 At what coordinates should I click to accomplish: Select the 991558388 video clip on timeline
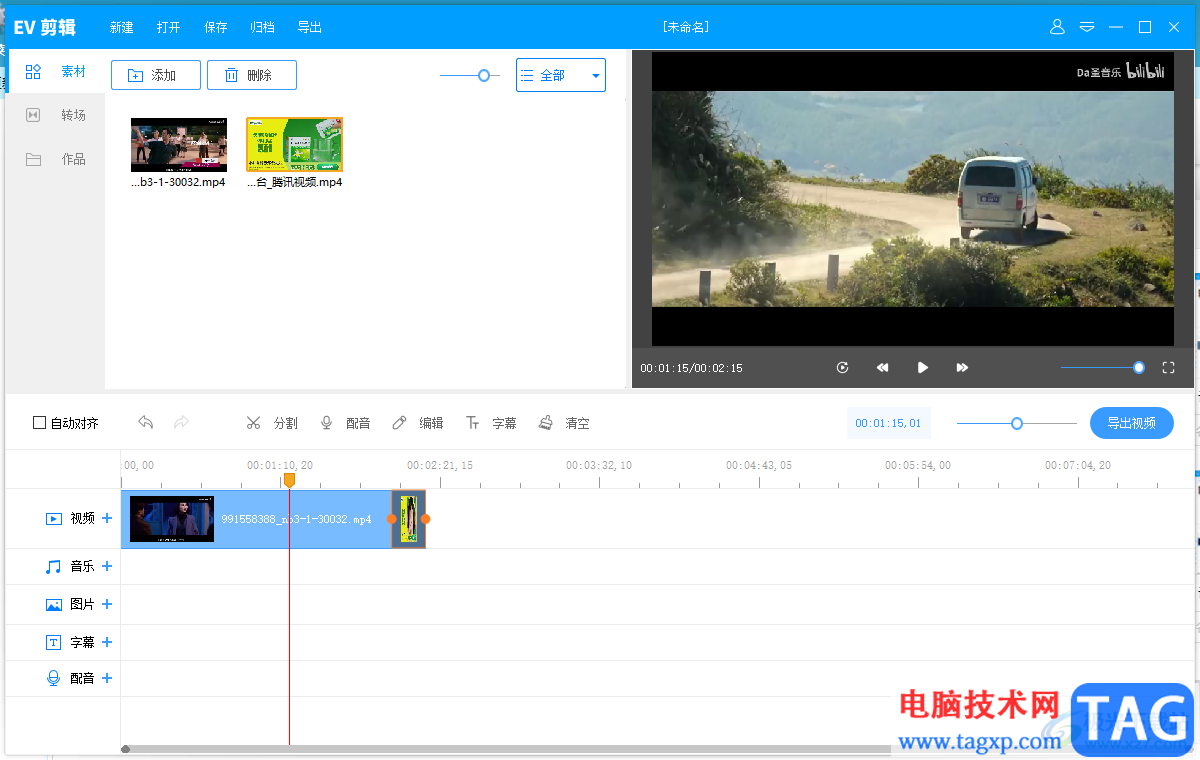256,519
